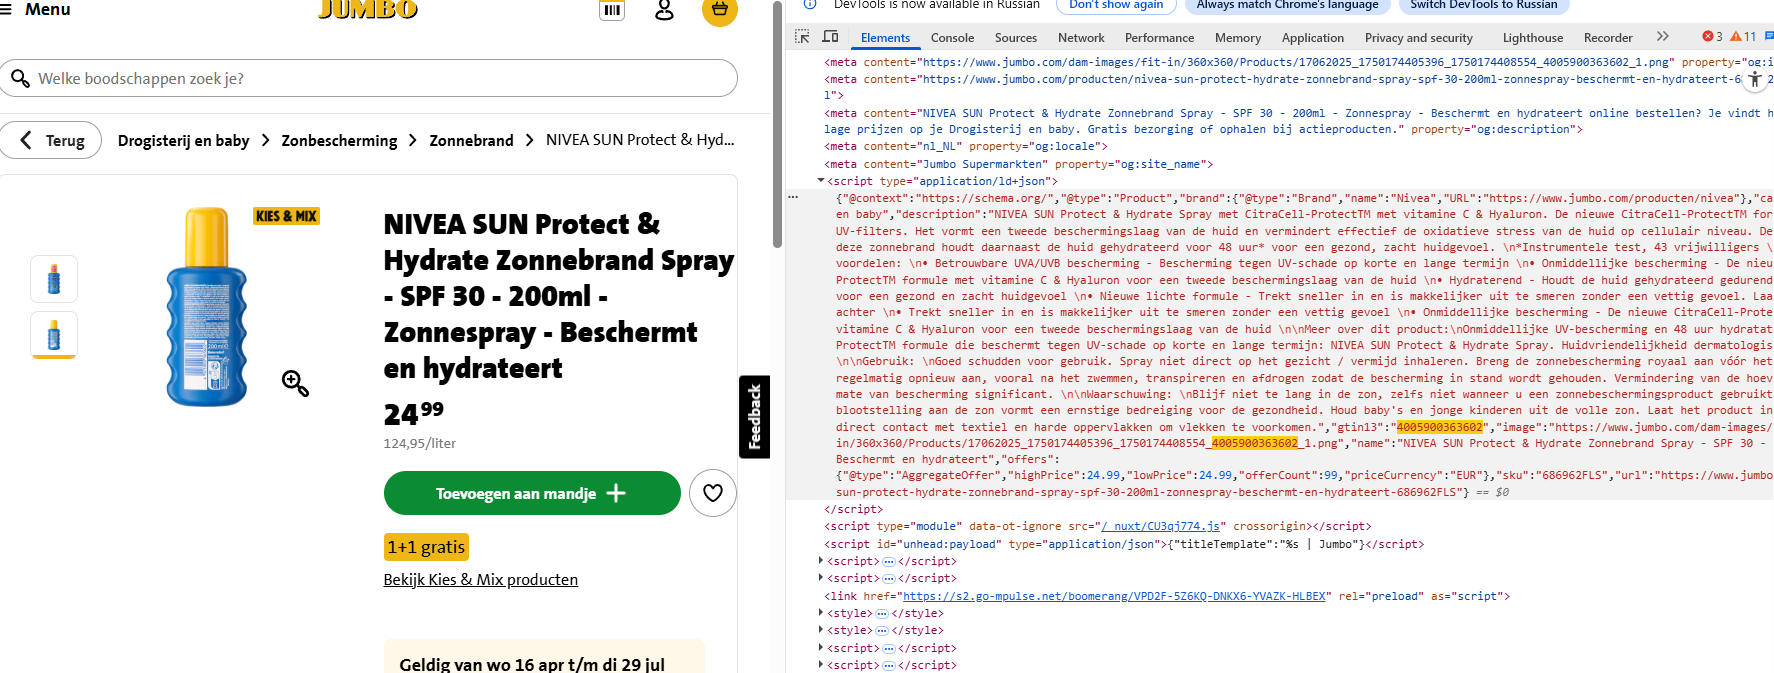The height and width of the screenshot is (673, 1774).
Task: Select the second product thumbnail
Action: pos(54,335)
